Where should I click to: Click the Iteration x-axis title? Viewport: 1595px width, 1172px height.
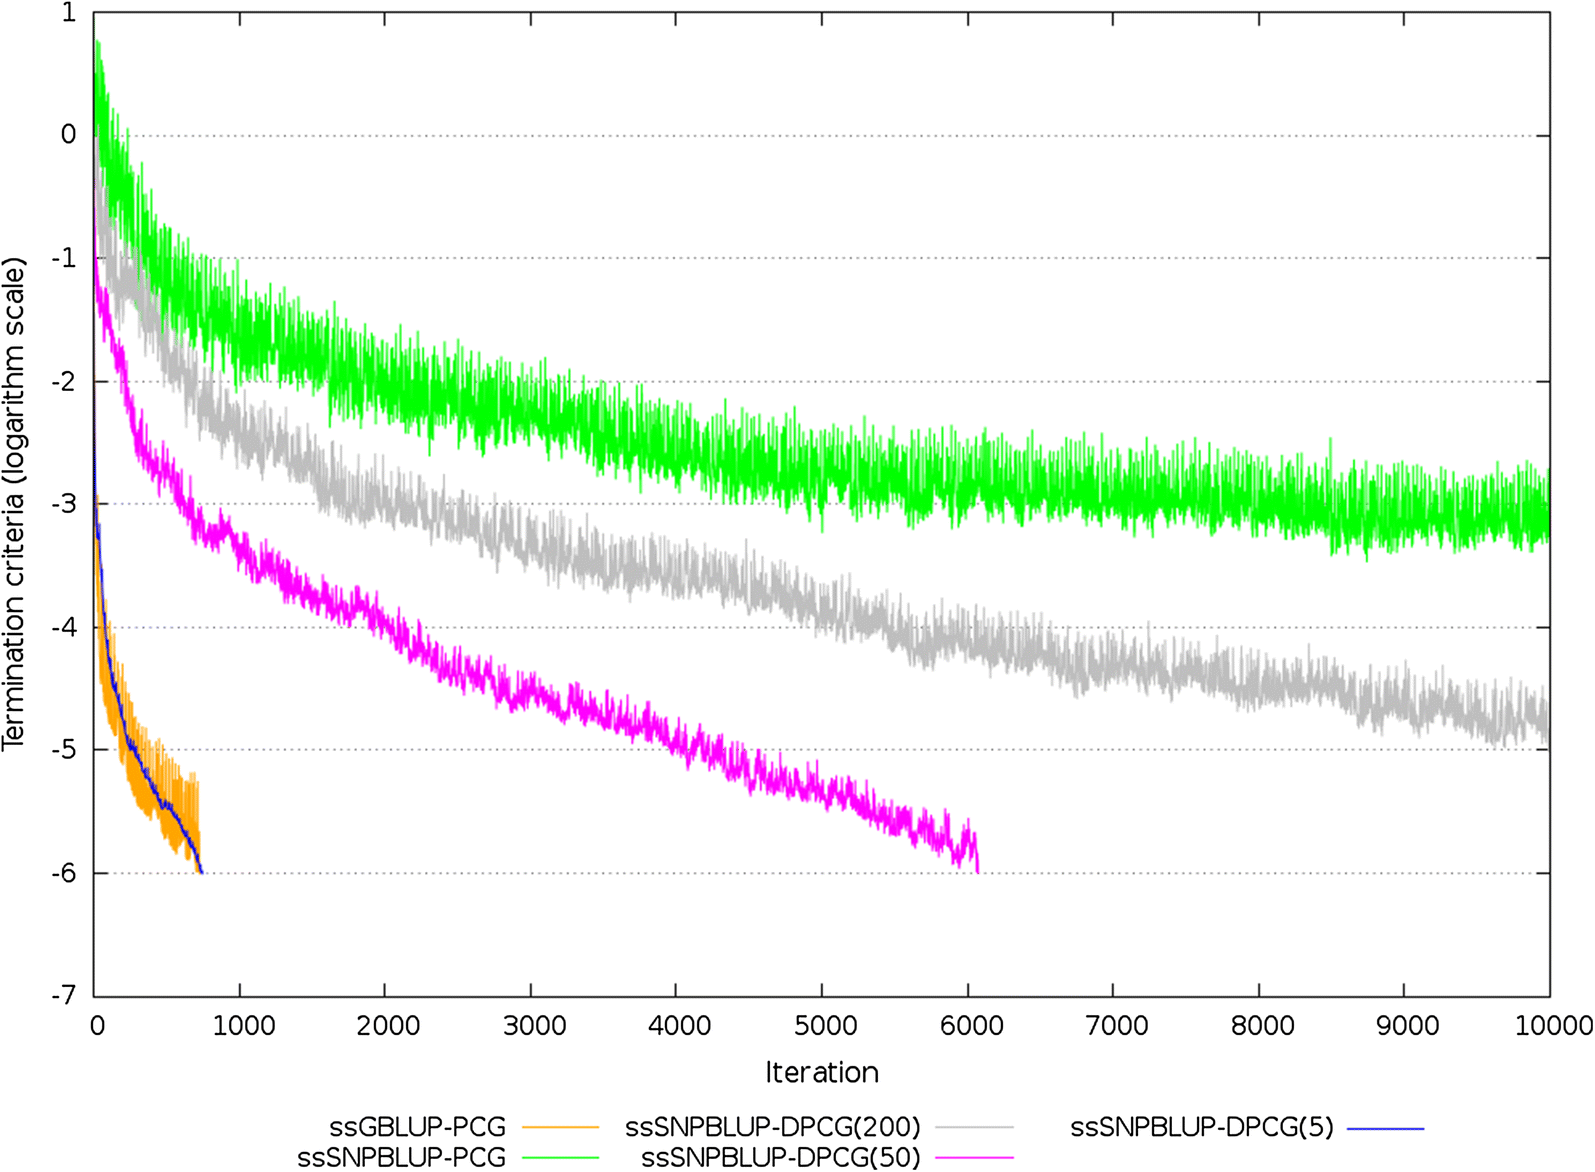pyautogui.click(x=822, y=1073)
